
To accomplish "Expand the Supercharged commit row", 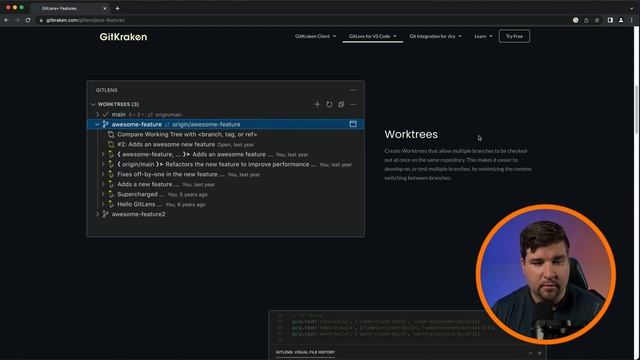I will [x=103, y=194].
